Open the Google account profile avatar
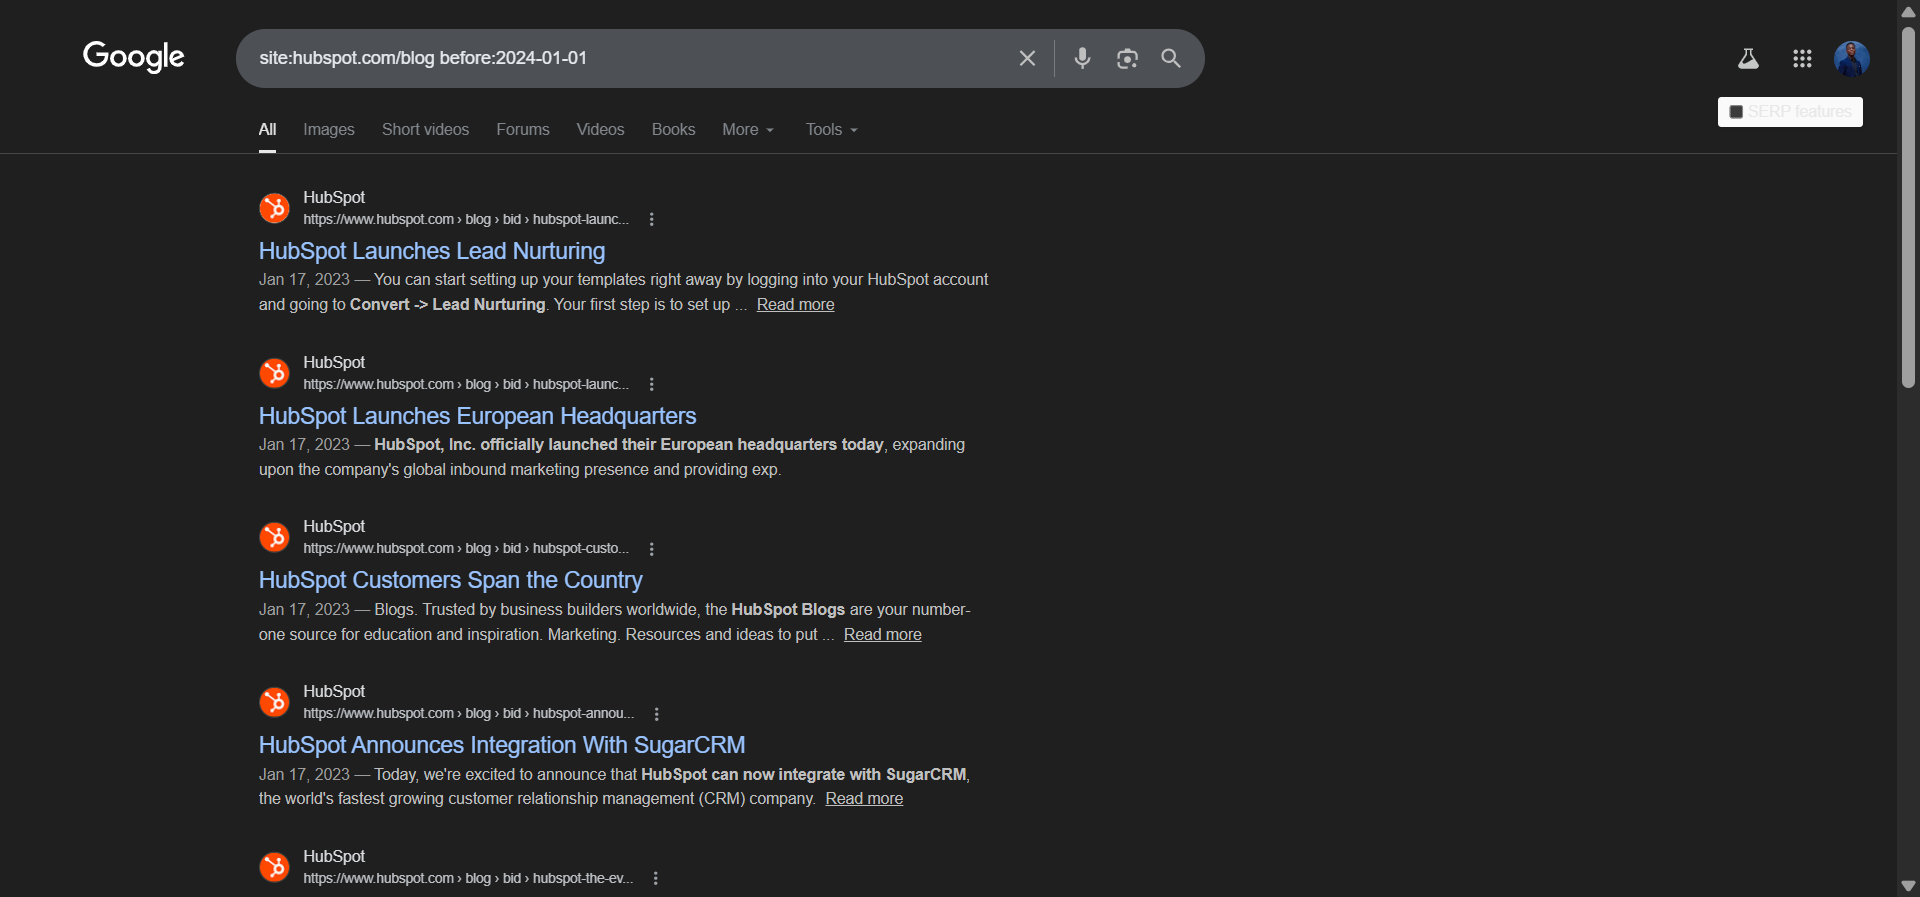The height and width of the screenshot is (897, 1920). (1852, 58)
